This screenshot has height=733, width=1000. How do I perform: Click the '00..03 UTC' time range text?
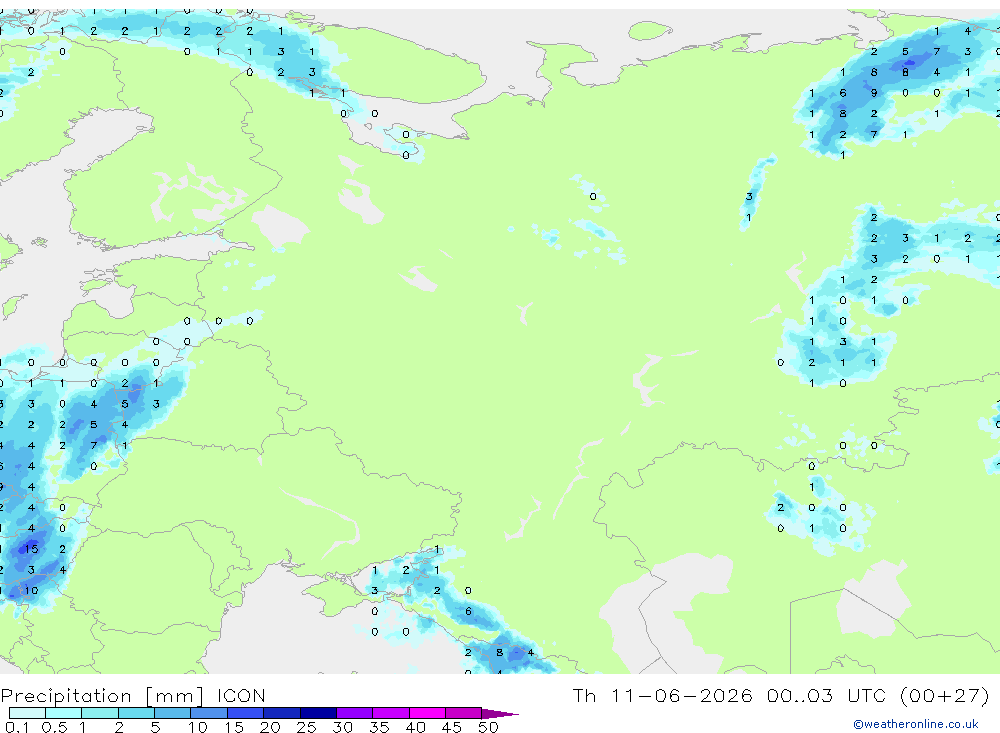click(x=826, y=695)
